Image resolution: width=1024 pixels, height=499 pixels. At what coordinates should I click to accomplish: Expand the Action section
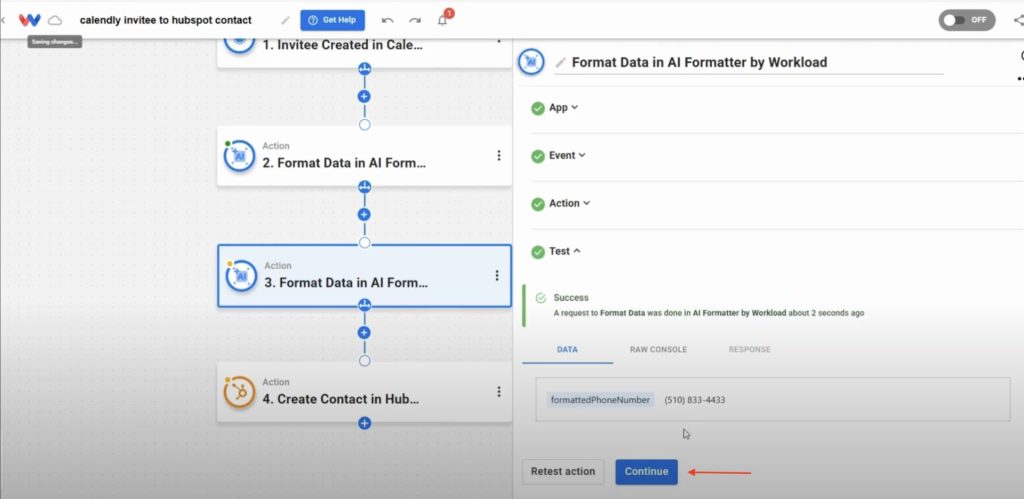(x=569, y=203)
